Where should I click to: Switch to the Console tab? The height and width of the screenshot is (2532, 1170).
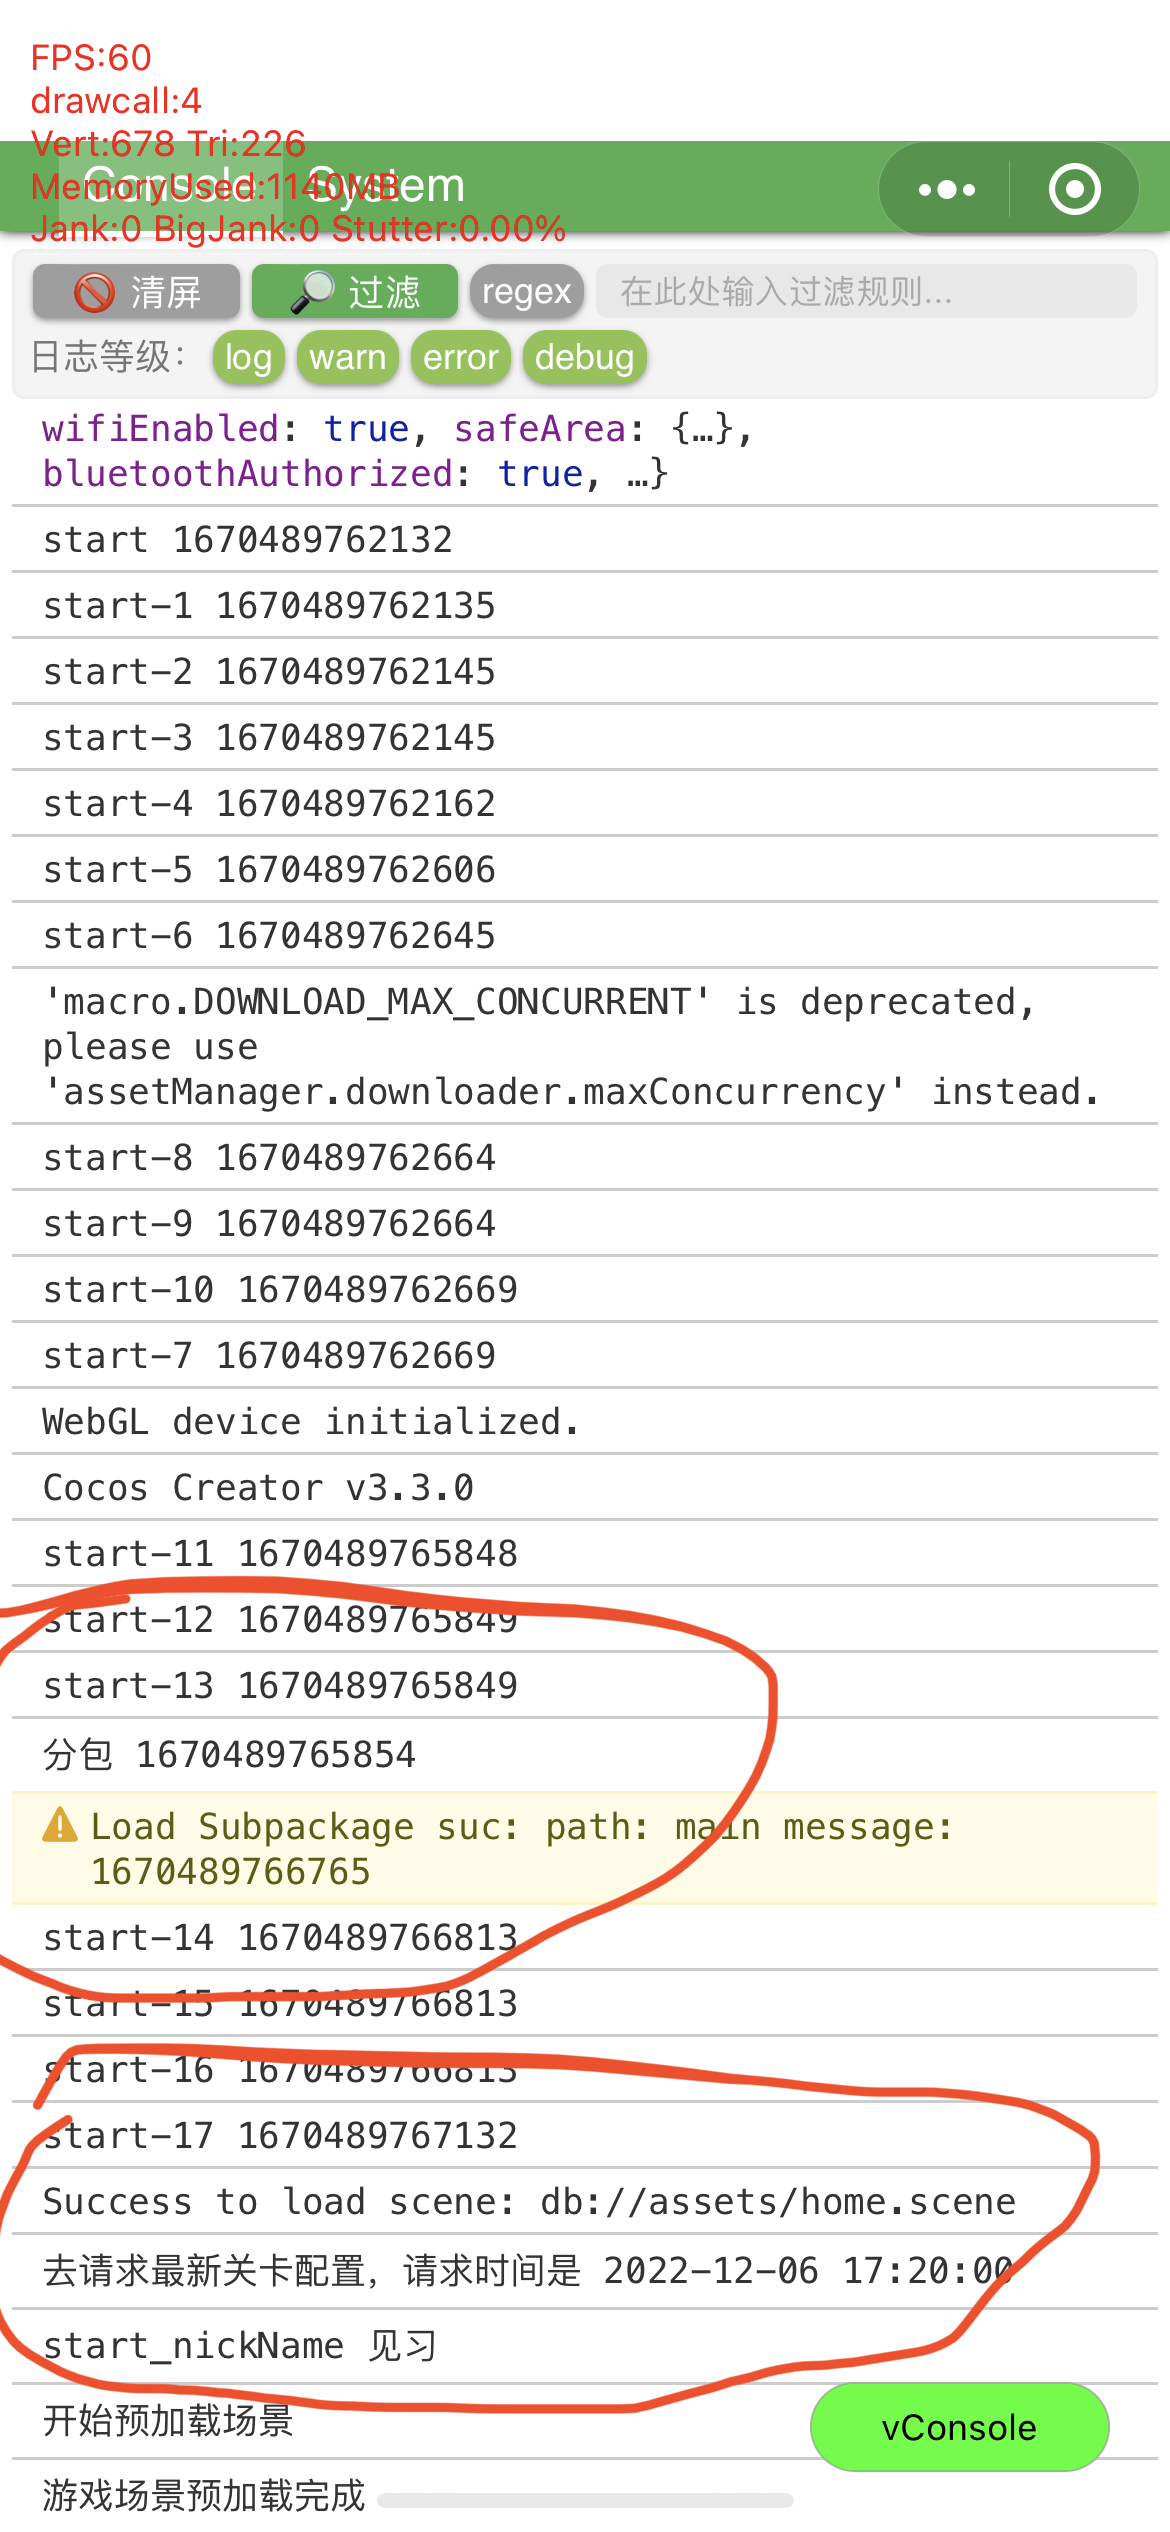[x=170, y=186]
